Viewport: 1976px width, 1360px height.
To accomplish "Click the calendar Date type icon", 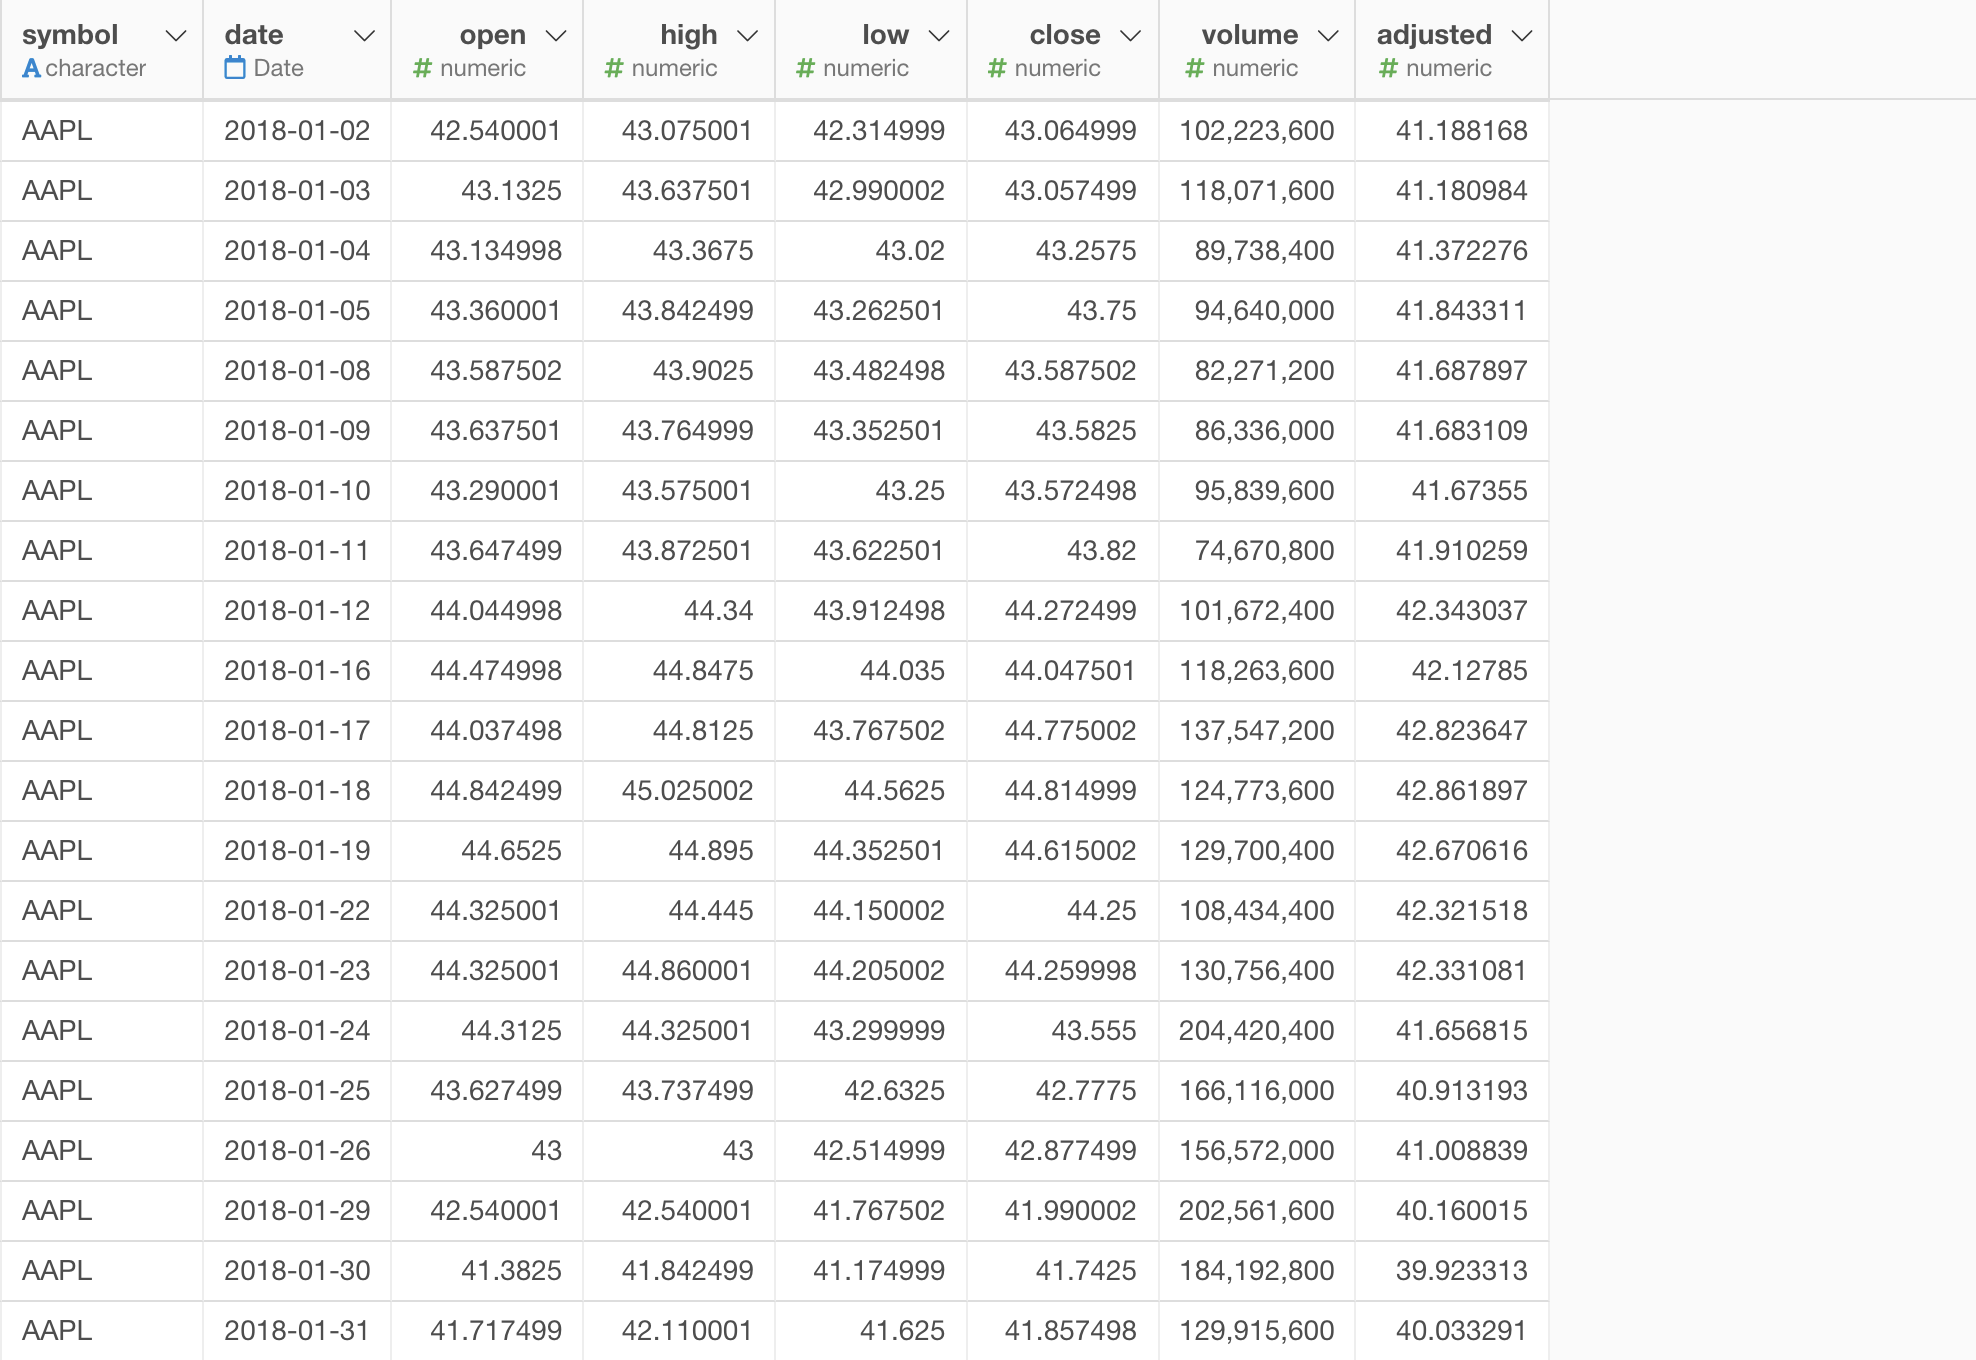I will [235, 68].
